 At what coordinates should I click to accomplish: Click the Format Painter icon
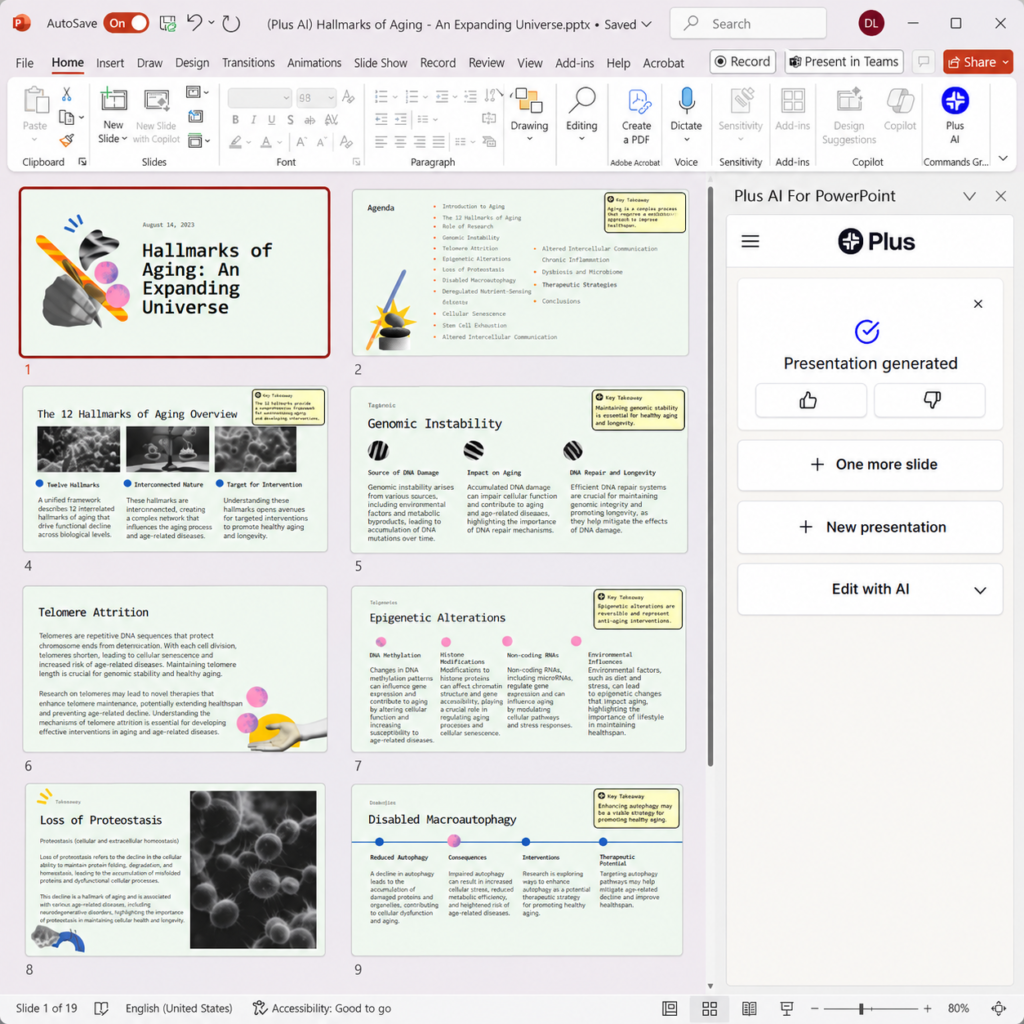click(66, 140)
